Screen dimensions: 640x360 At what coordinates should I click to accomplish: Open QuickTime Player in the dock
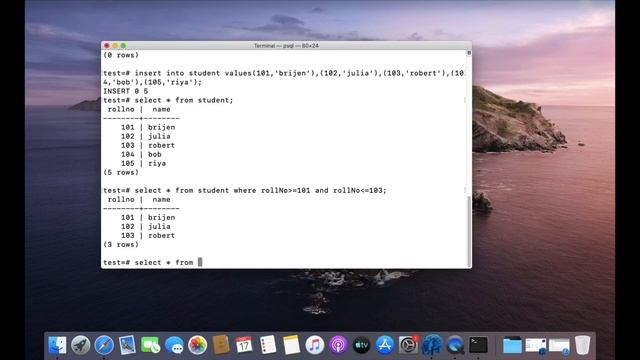click(x=455, y=345)
